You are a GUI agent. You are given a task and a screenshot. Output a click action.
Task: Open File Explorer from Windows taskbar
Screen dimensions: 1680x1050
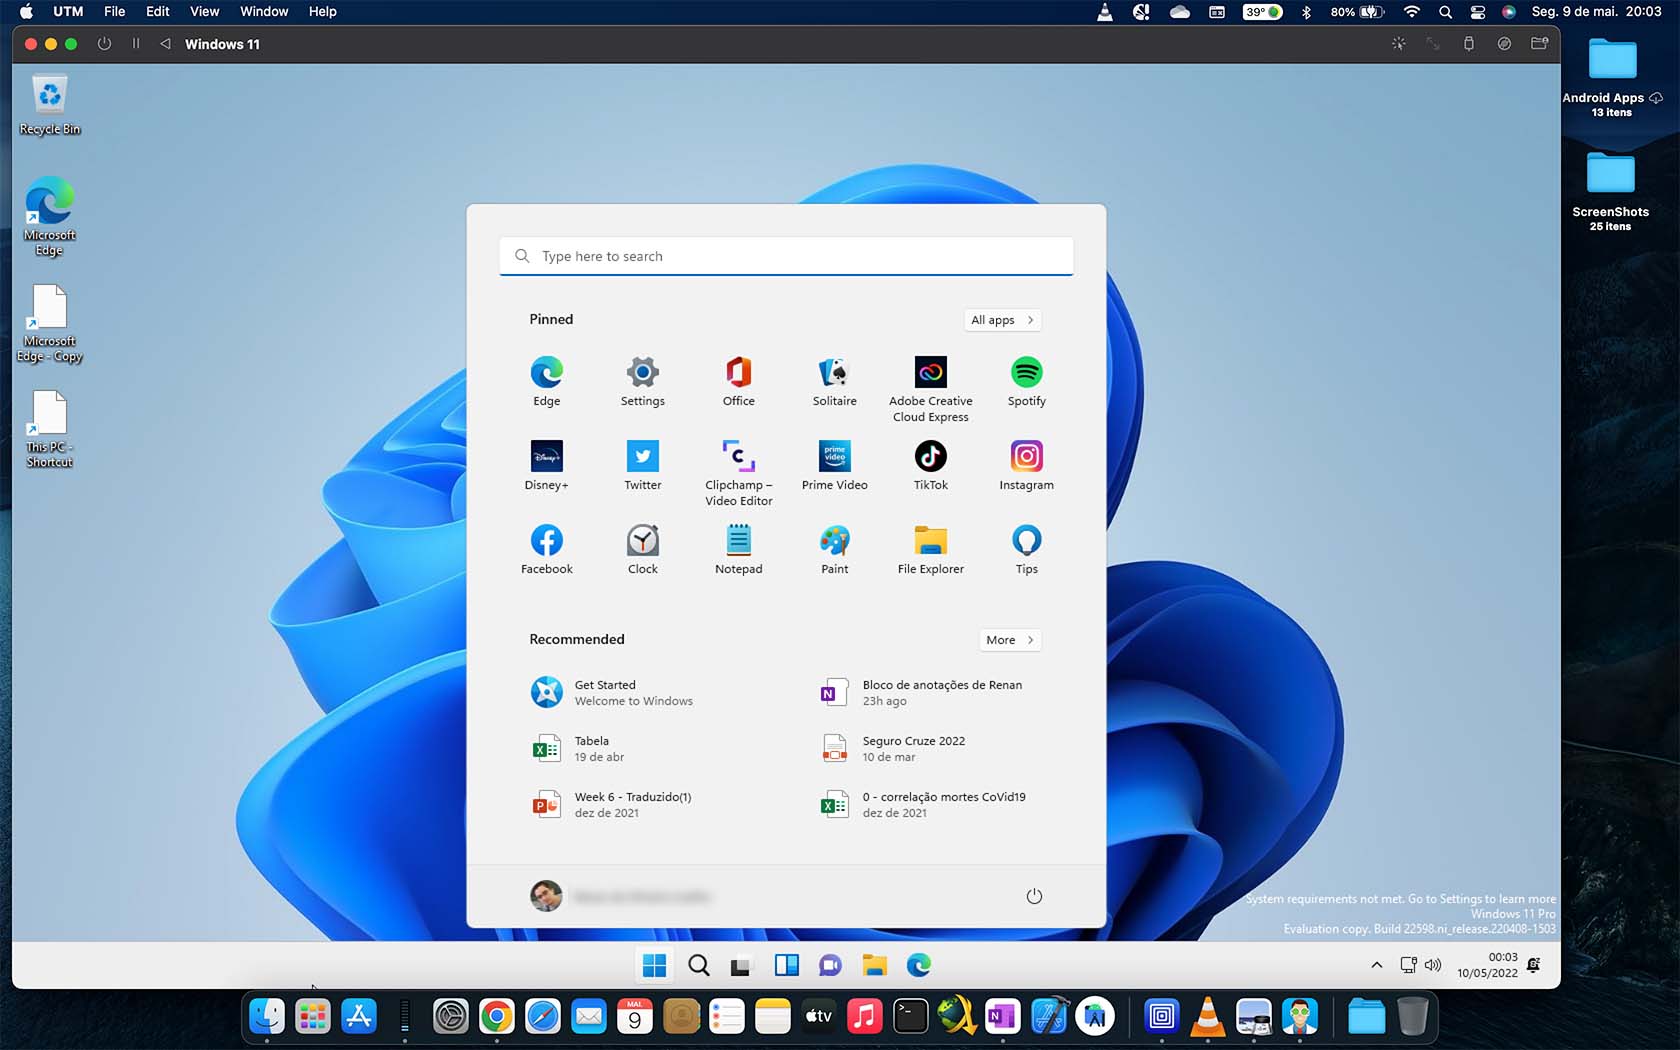point(875,965)
